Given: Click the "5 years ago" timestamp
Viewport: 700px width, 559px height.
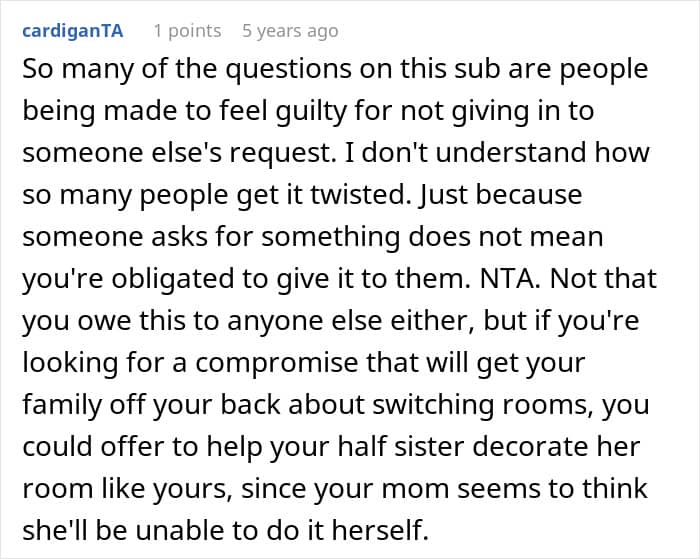Looking at the screenshot, I should pyautogui.click(x=290, y=30).
